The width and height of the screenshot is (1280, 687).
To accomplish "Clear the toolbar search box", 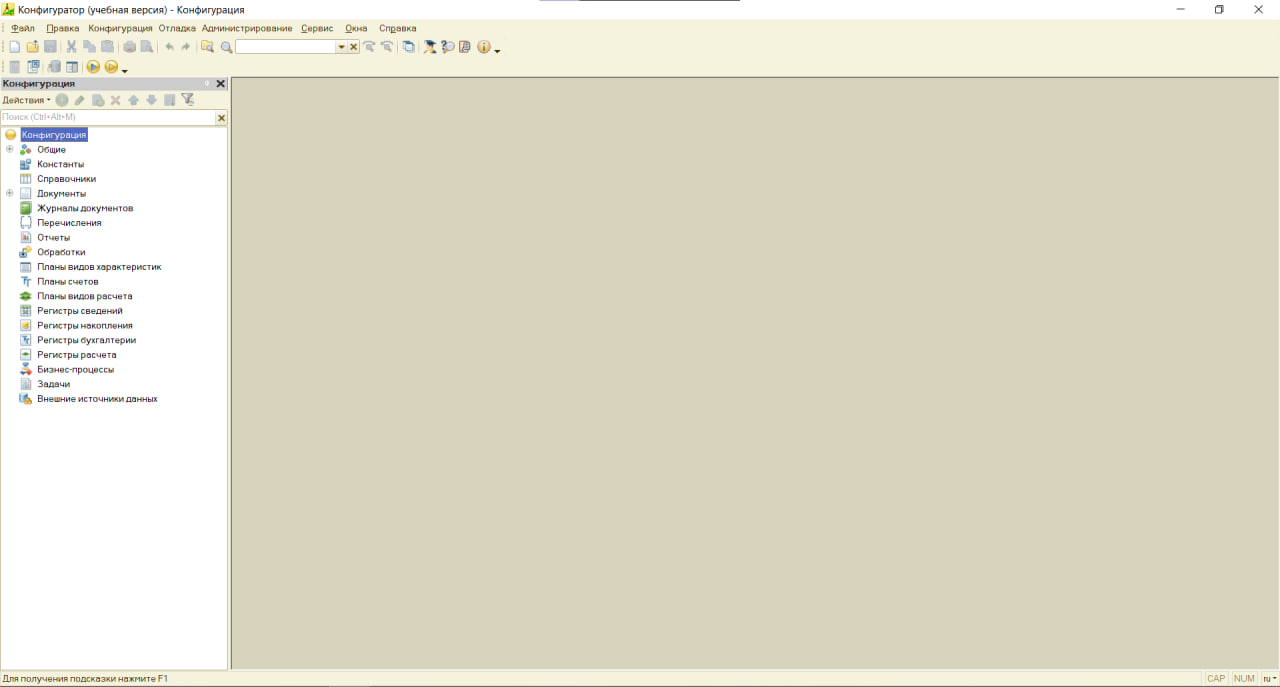I will 354,47.
